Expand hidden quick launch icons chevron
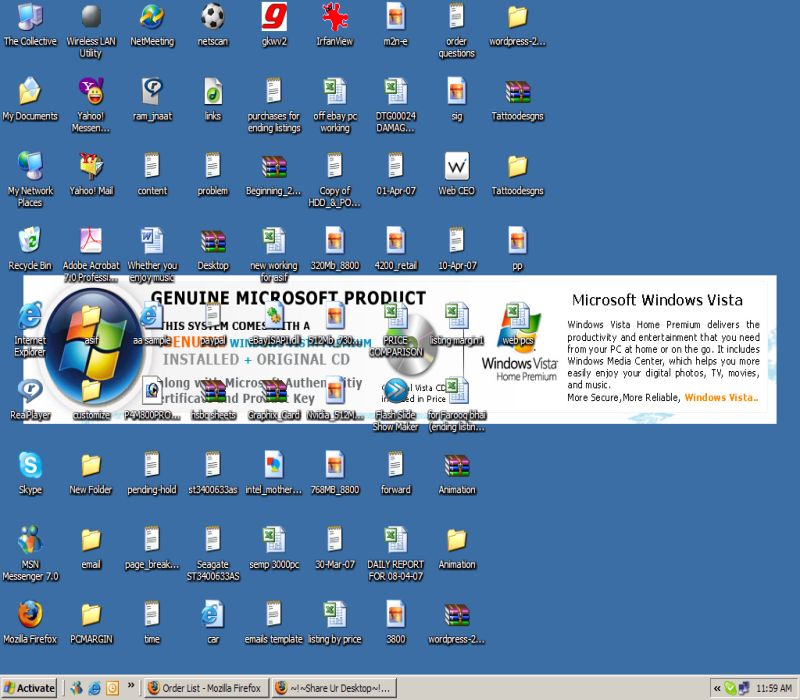 pos(131,685)
